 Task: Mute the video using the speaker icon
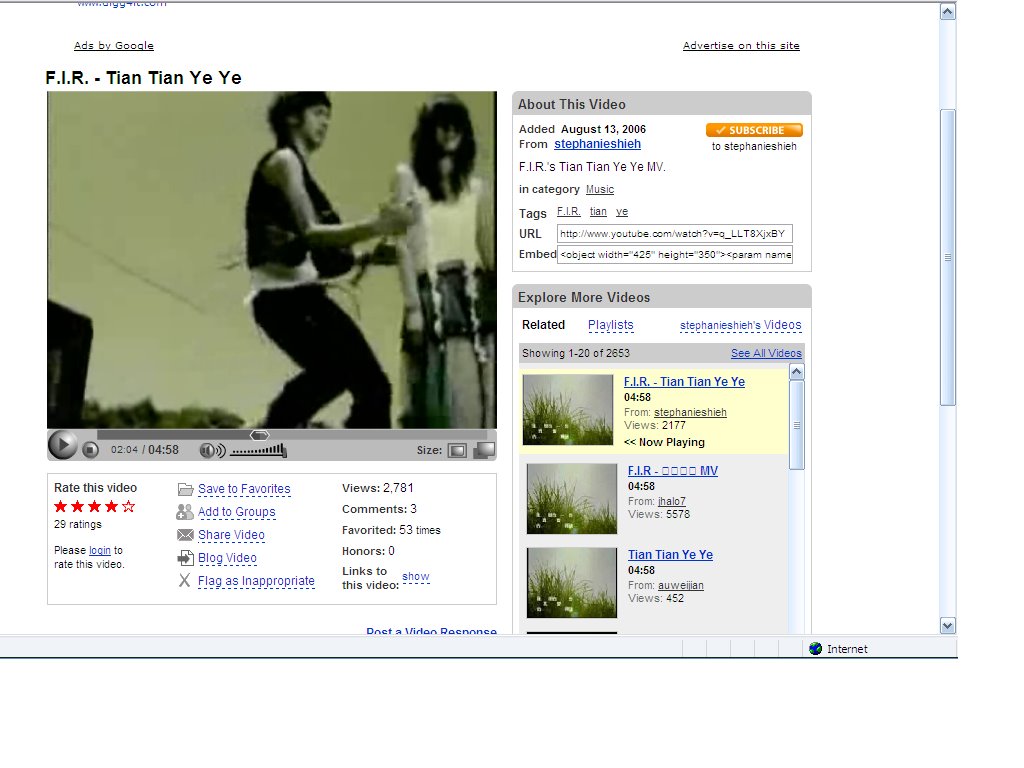click(x=212, y=450)
